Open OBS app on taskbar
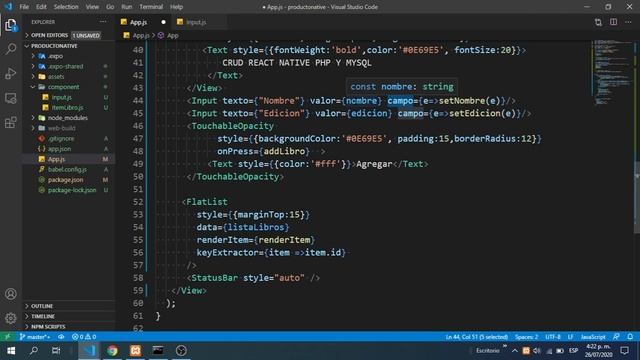 pos(181,351)
